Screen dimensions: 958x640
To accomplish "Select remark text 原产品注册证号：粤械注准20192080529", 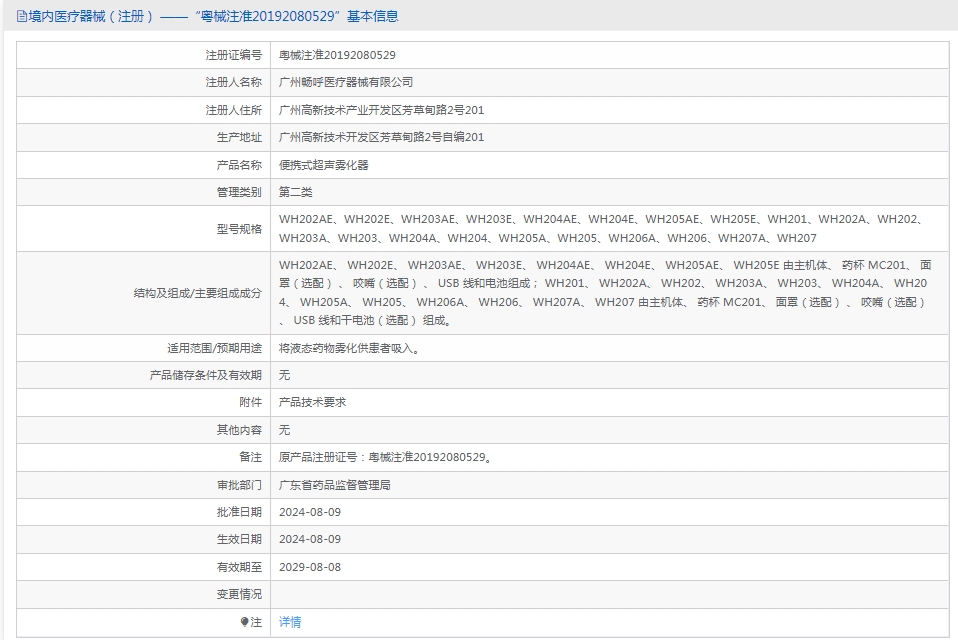I will click(386, 457).
